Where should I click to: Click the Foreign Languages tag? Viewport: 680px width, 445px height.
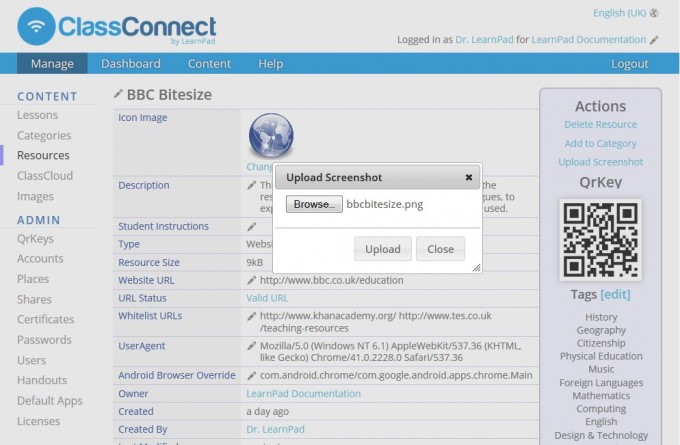coord(601,383)
